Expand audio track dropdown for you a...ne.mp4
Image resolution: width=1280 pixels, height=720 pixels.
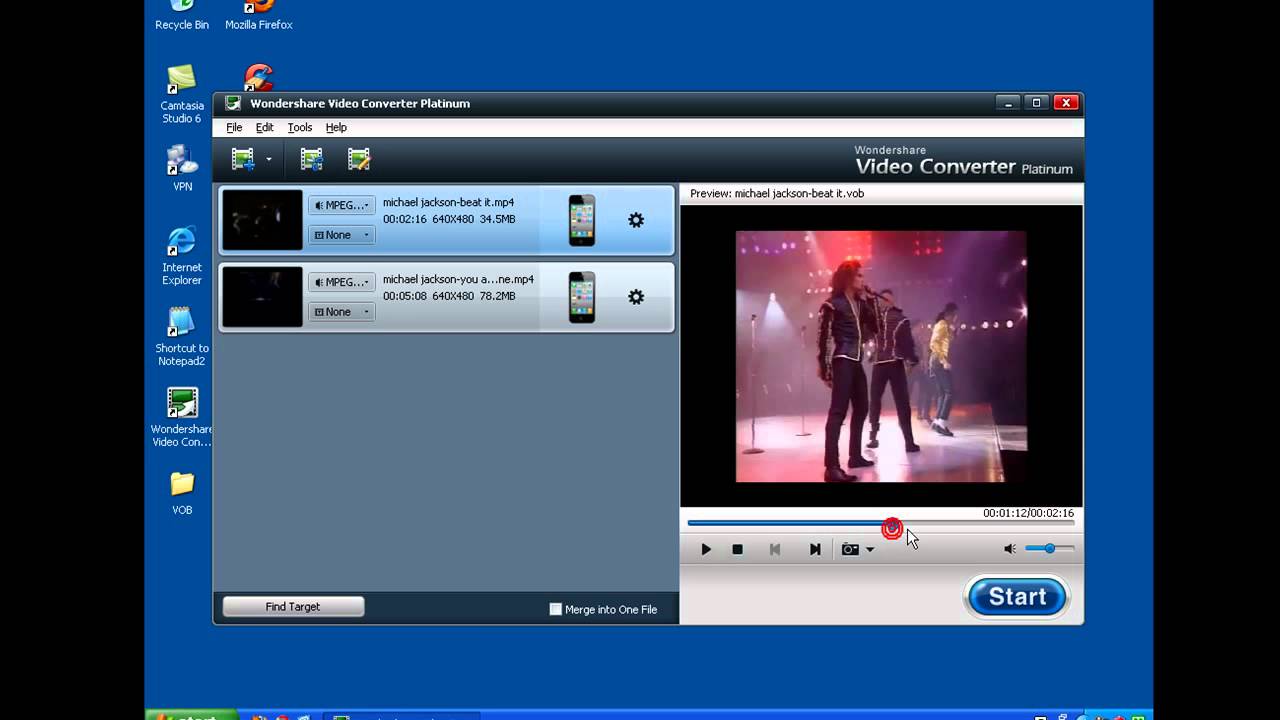point(342,282)
